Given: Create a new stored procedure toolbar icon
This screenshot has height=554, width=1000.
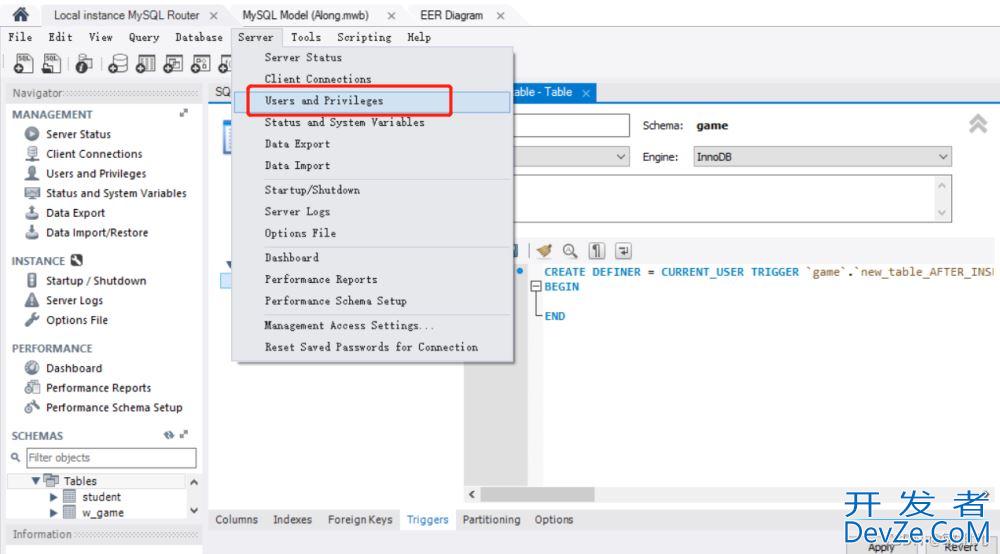Looking at the screenshot, I should point(200,64).
